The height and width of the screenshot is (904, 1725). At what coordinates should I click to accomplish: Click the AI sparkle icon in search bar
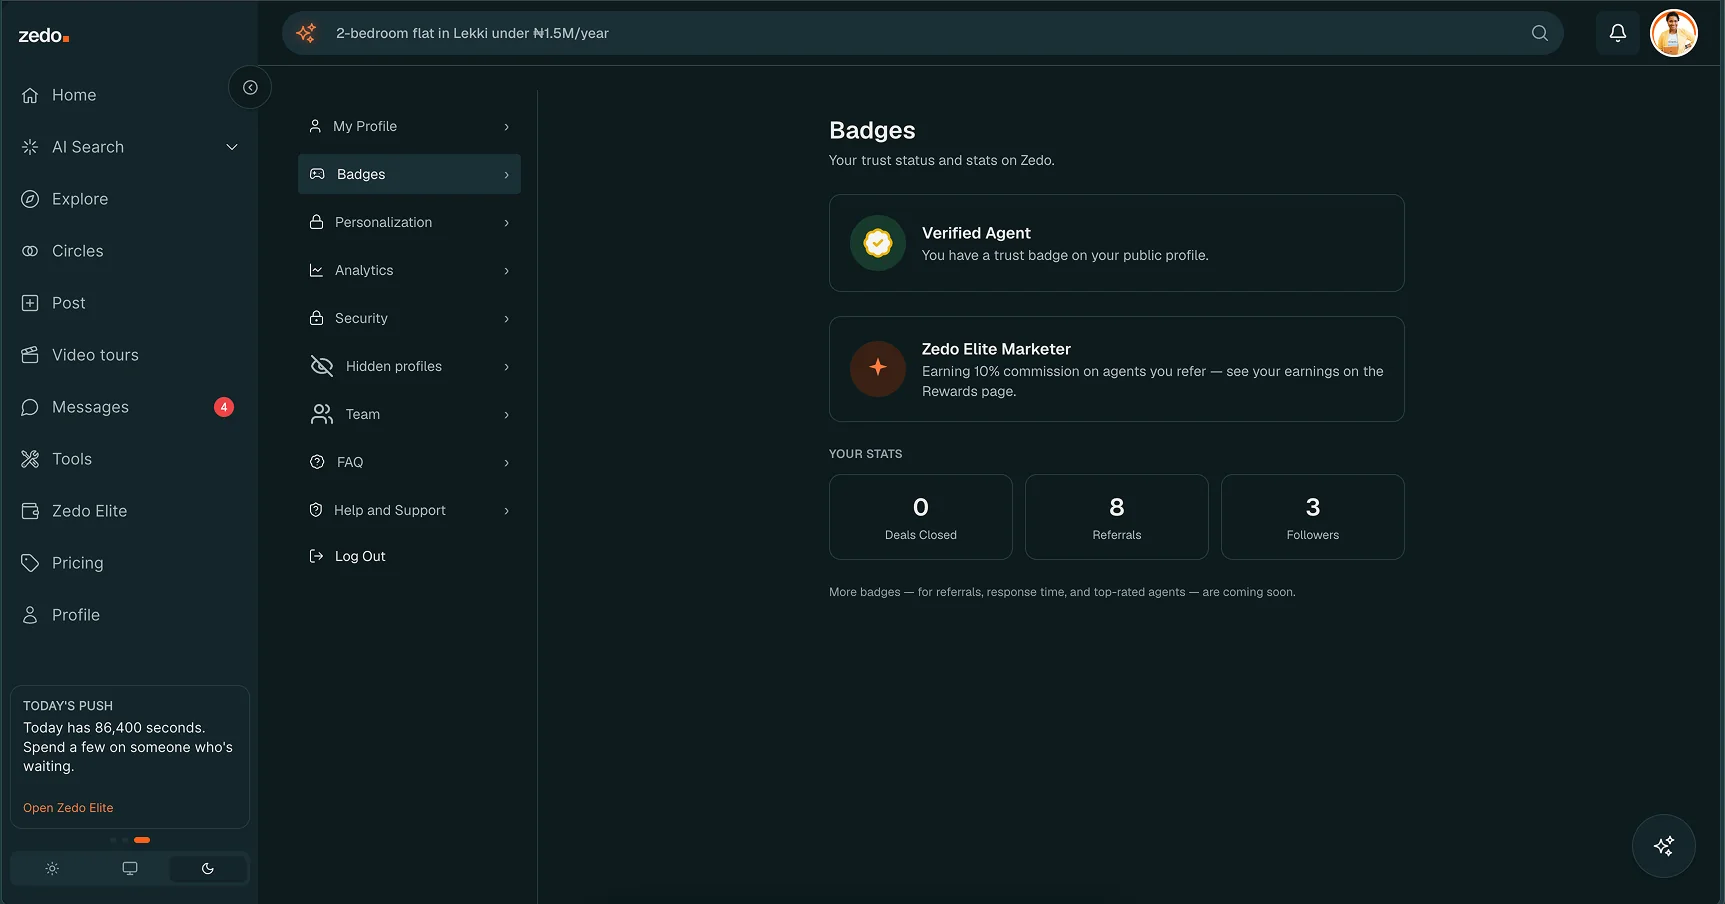coord(306,33)
